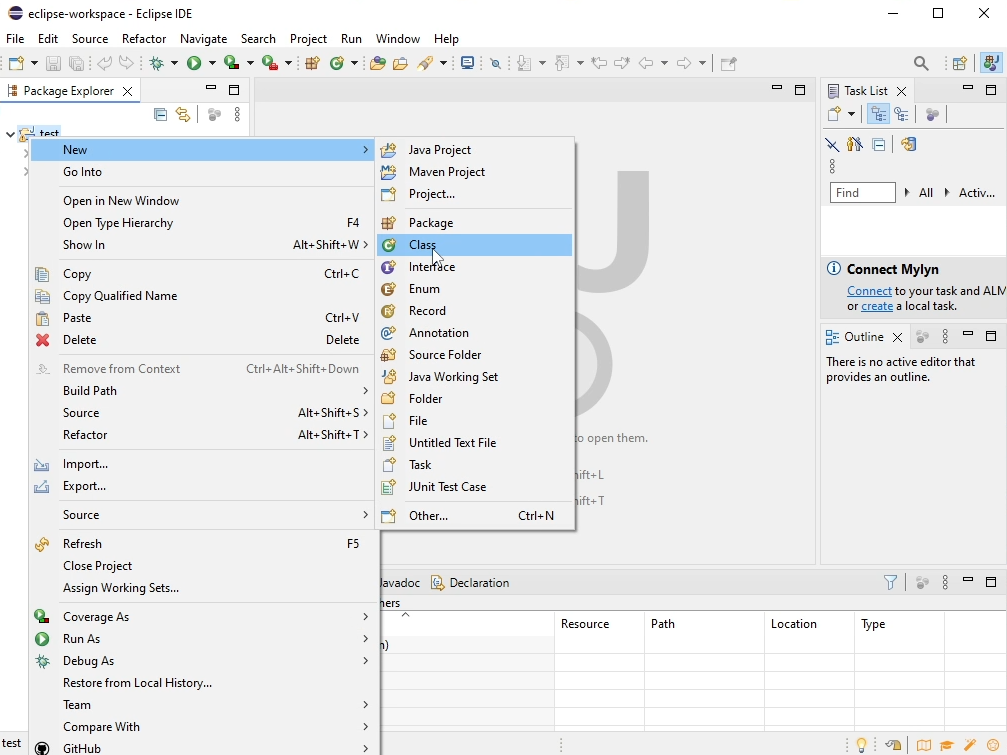This screenshot has width=1007, height=755.
Task: Open the Navigate menu in the menu bar
Action: click(203, 39)
